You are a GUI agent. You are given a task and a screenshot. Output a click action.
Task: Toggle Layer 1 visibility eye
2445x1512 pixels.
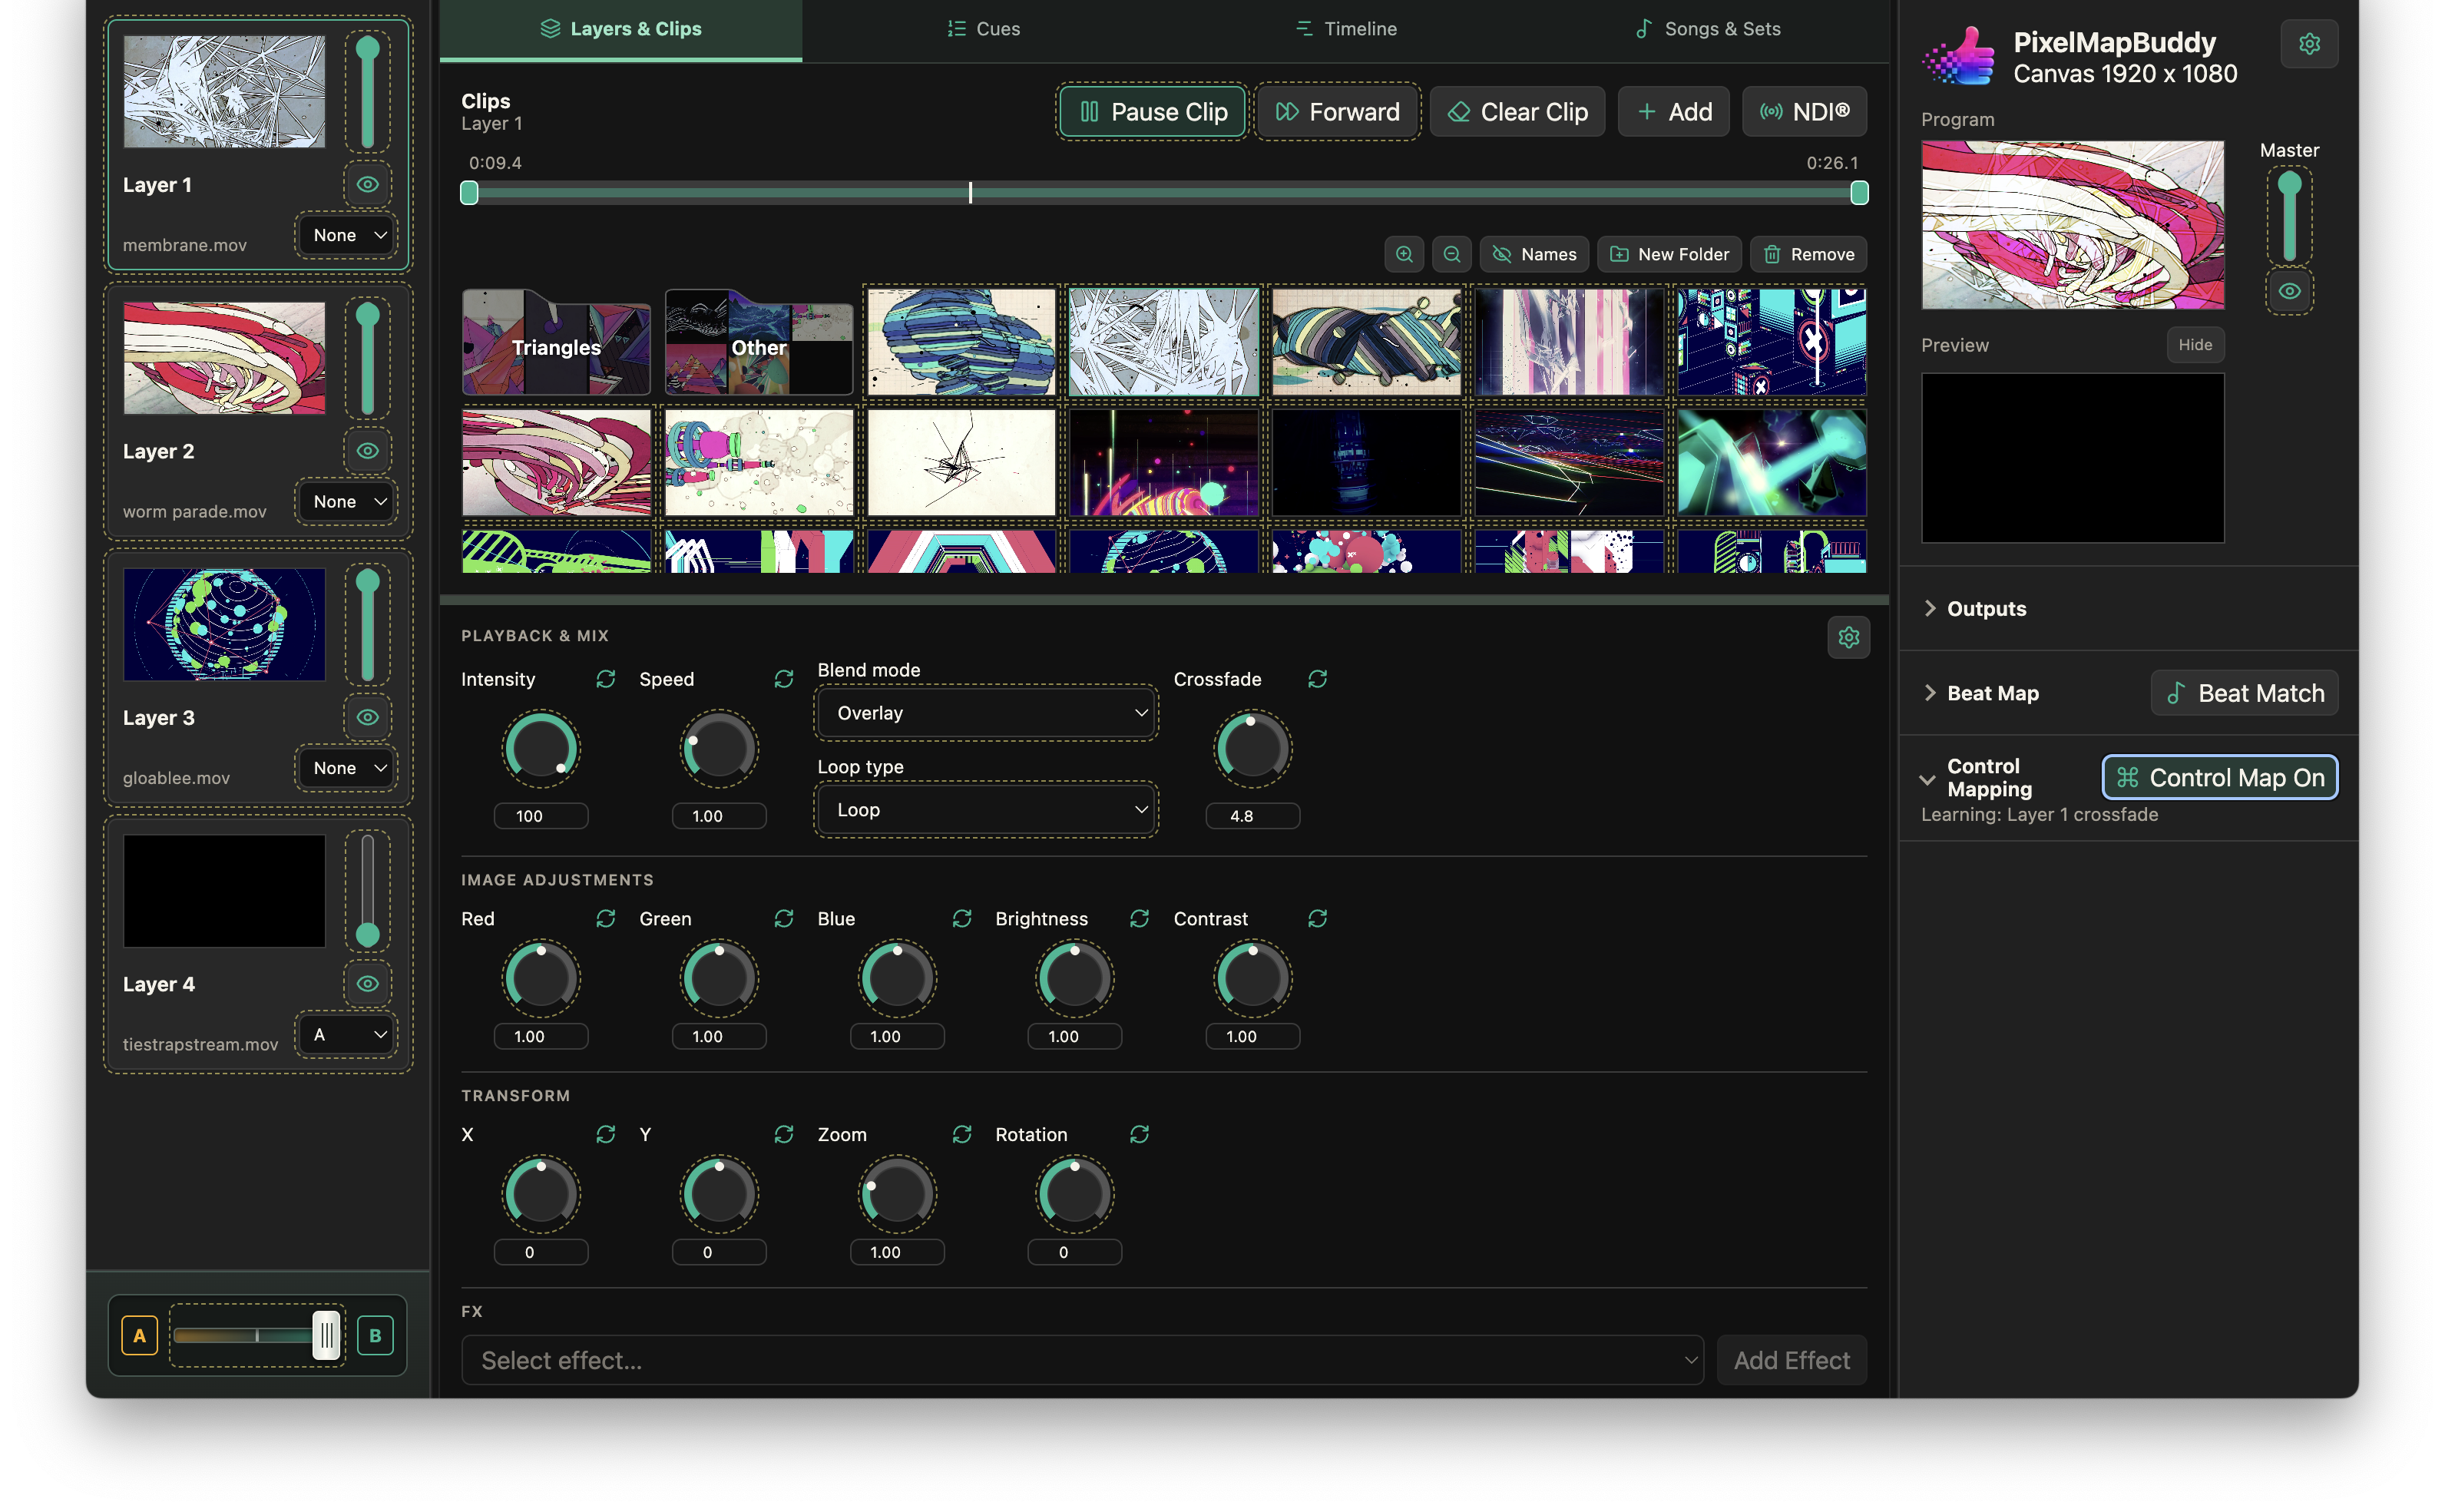tap(368, 184)
